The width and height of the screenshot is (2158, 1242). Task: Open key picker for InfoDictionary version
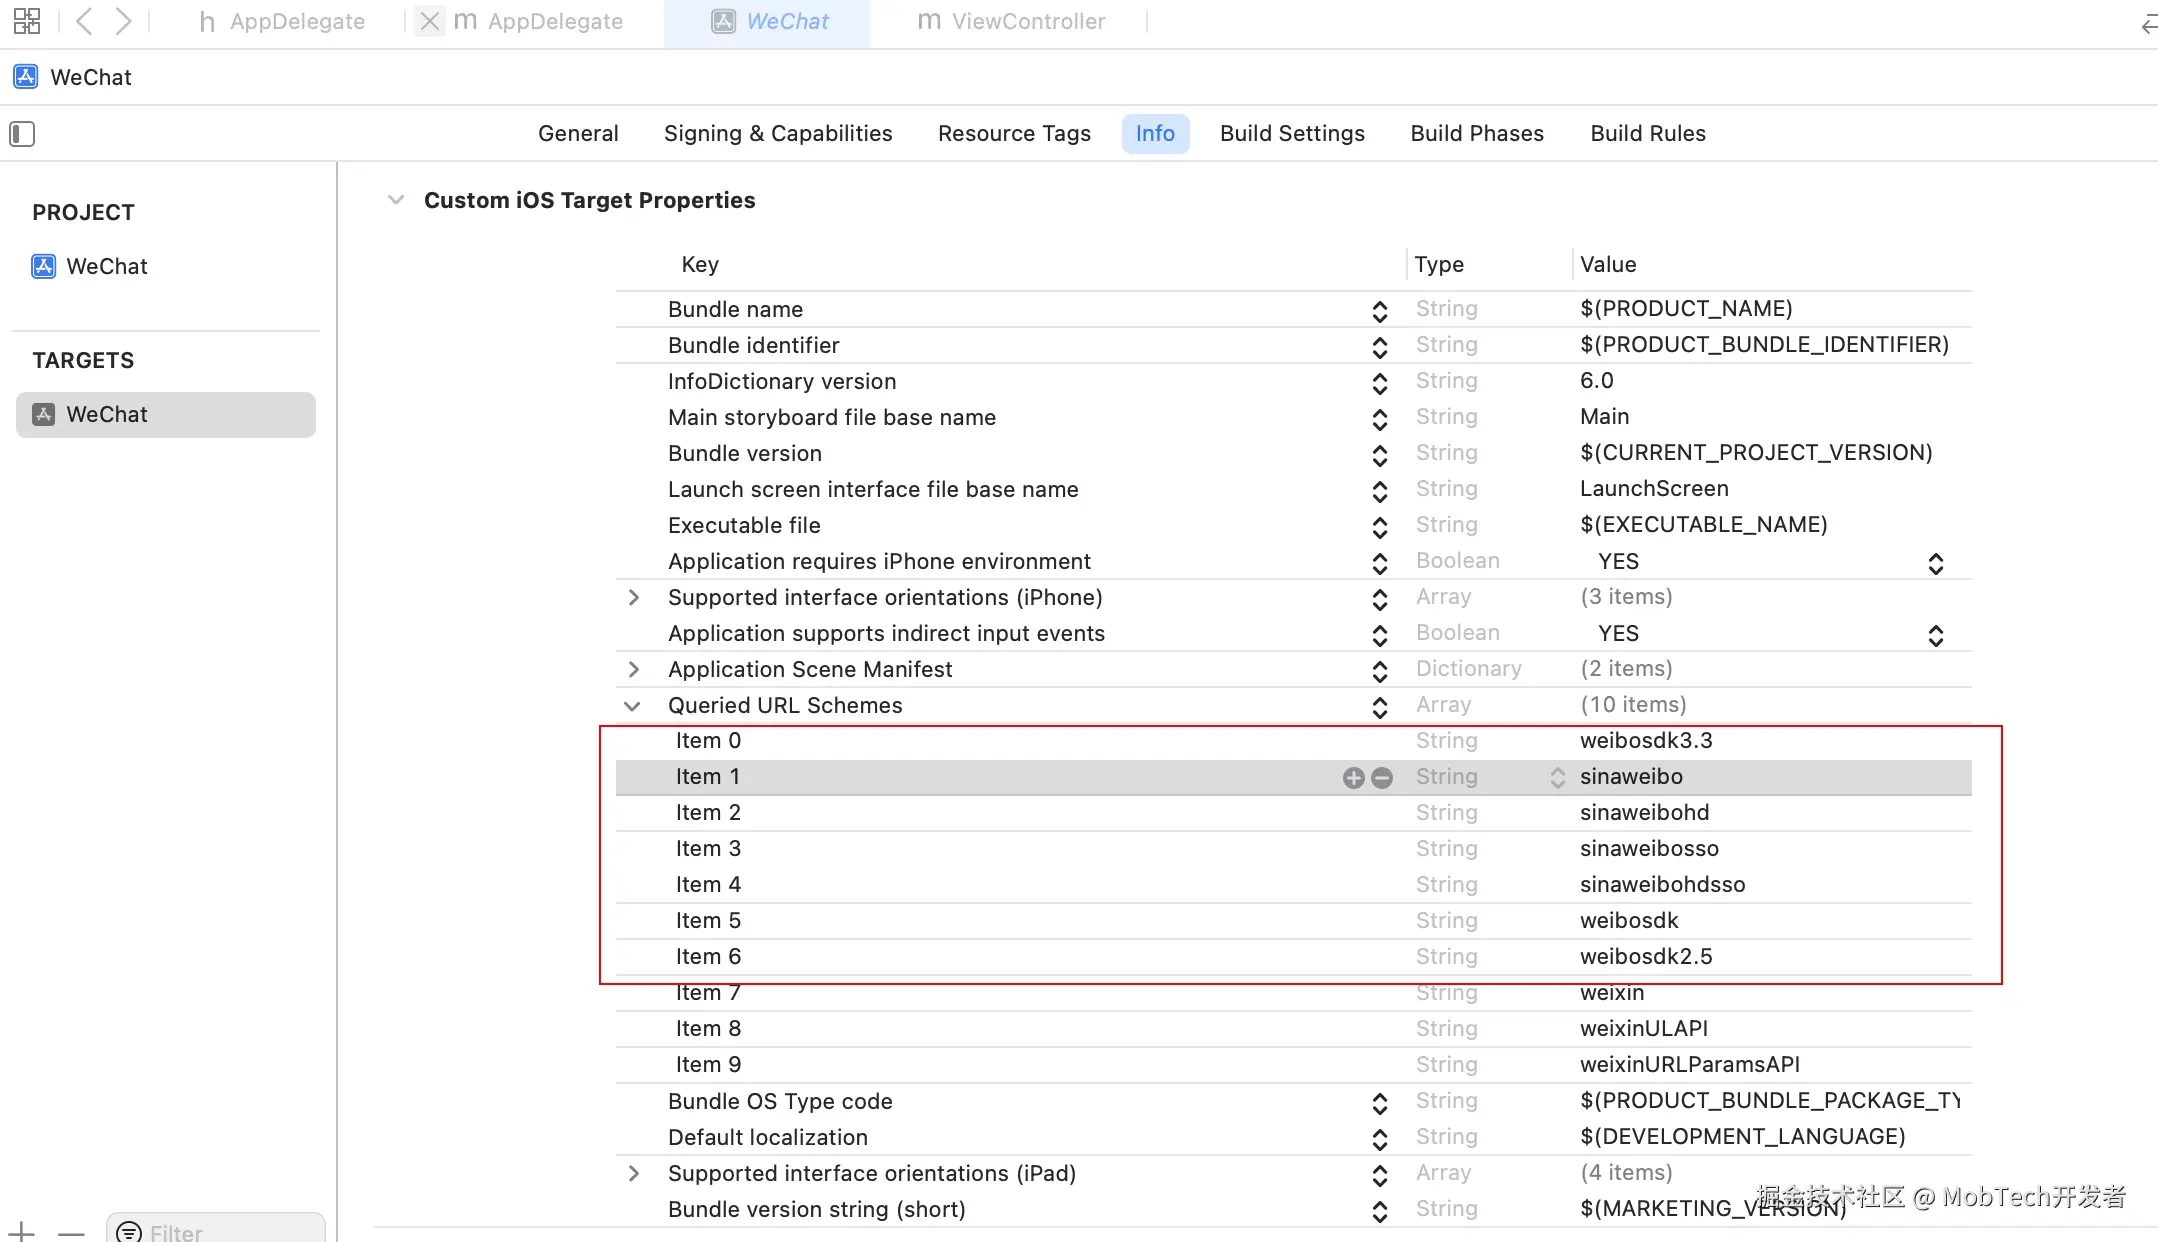1380,383
